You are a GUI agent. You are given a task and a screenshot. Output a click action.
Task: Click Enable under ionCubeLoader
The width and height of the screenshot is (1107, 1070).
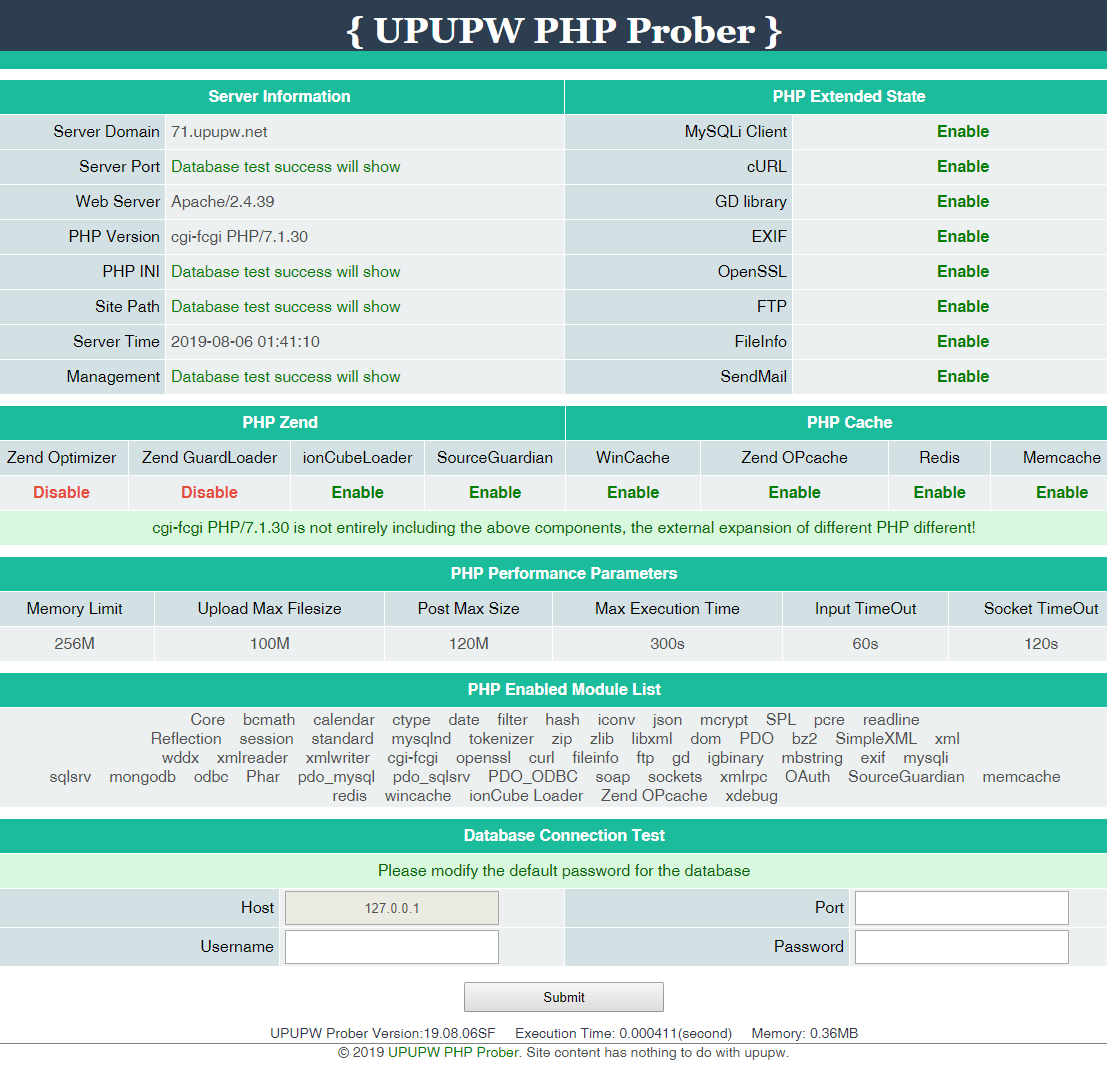tap(357, 493)
